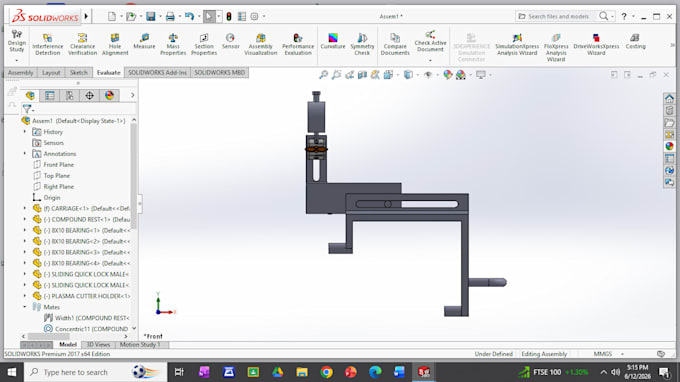This screenshot has width=680, height=382.
Task: Open Mass Properties
Action: (x=173, y=44)
